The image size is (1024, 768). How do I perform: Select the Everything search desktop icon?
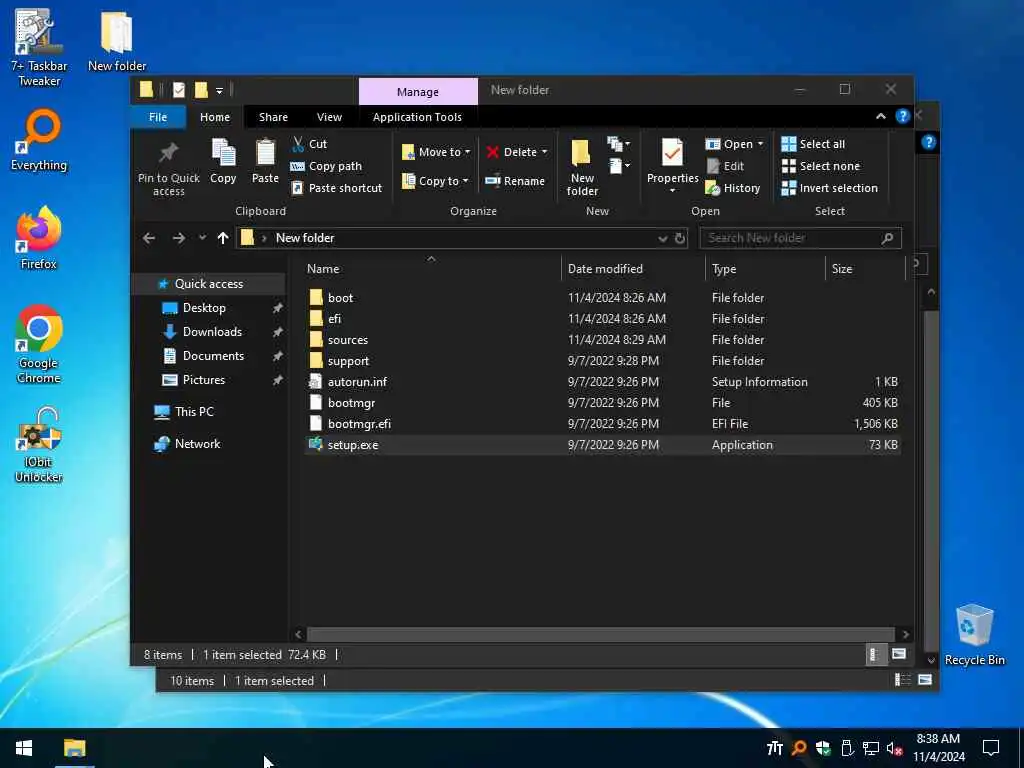pos(39,140)
